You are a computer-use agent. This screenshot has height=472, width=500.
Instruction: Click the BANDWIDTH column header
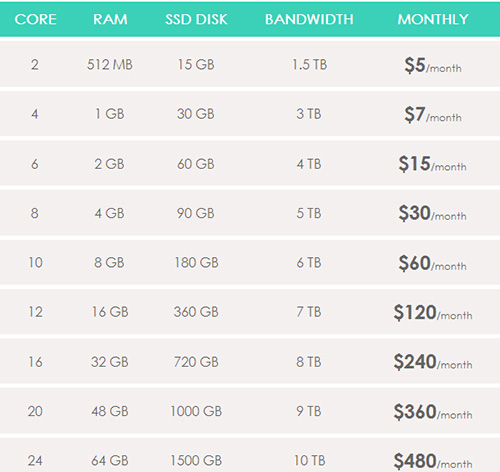click(309, 19)
